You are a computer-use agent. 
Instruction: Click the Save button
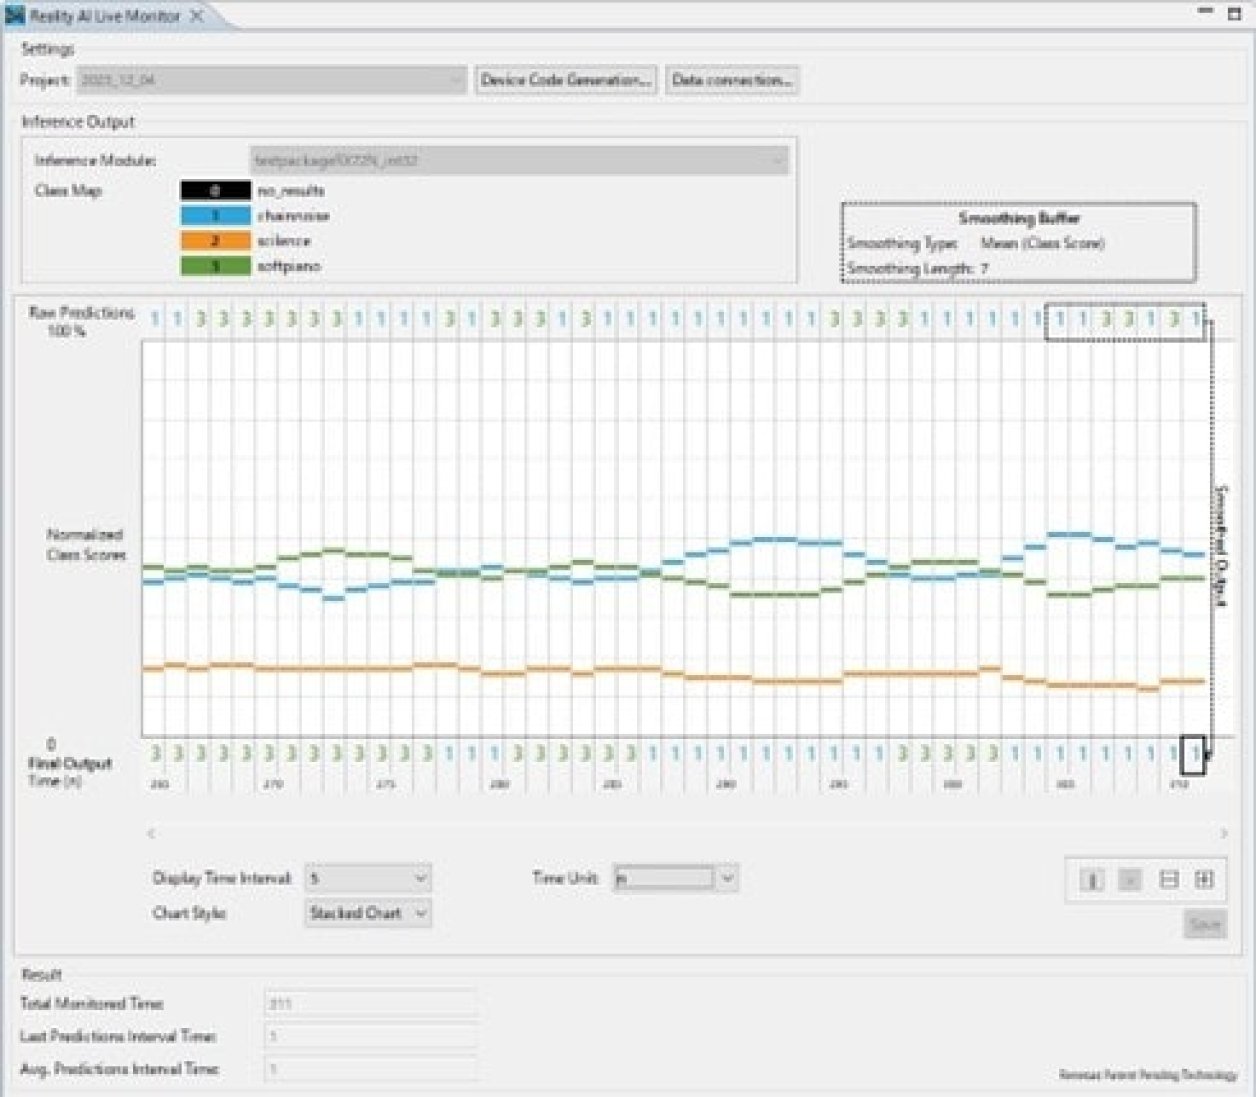[1205, 923]
